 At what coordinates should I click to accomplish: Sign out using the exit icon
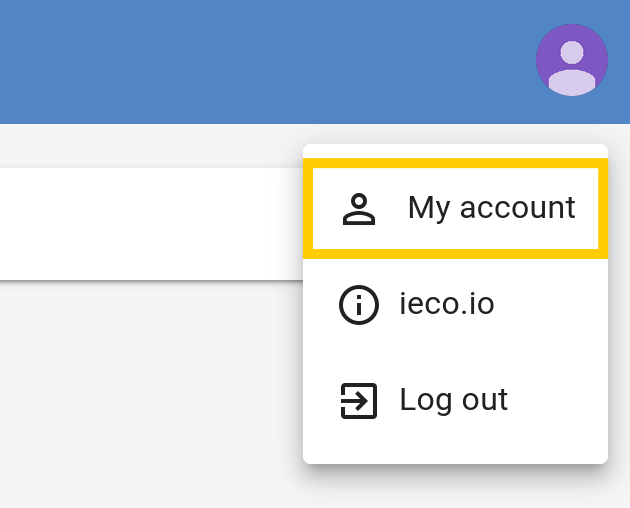click(359, 401)
